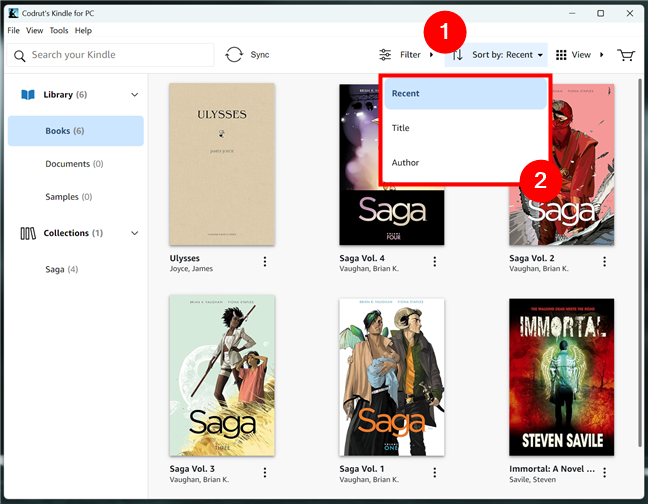Image resolution: width=648 pixels, height=504 pixels.
Task: Click the Search your Kindle field
Action: pyautogui.click(x=110, y=55)
